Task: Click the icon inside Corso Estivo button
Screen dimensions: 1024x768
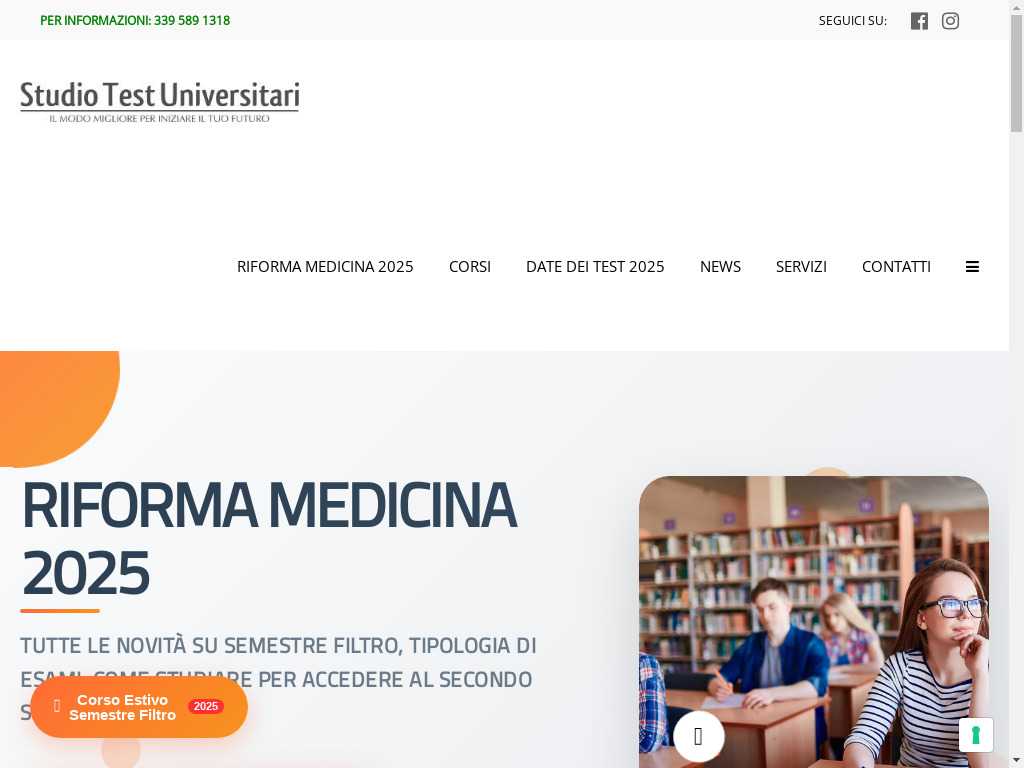Action: click(x=57, y=706)
